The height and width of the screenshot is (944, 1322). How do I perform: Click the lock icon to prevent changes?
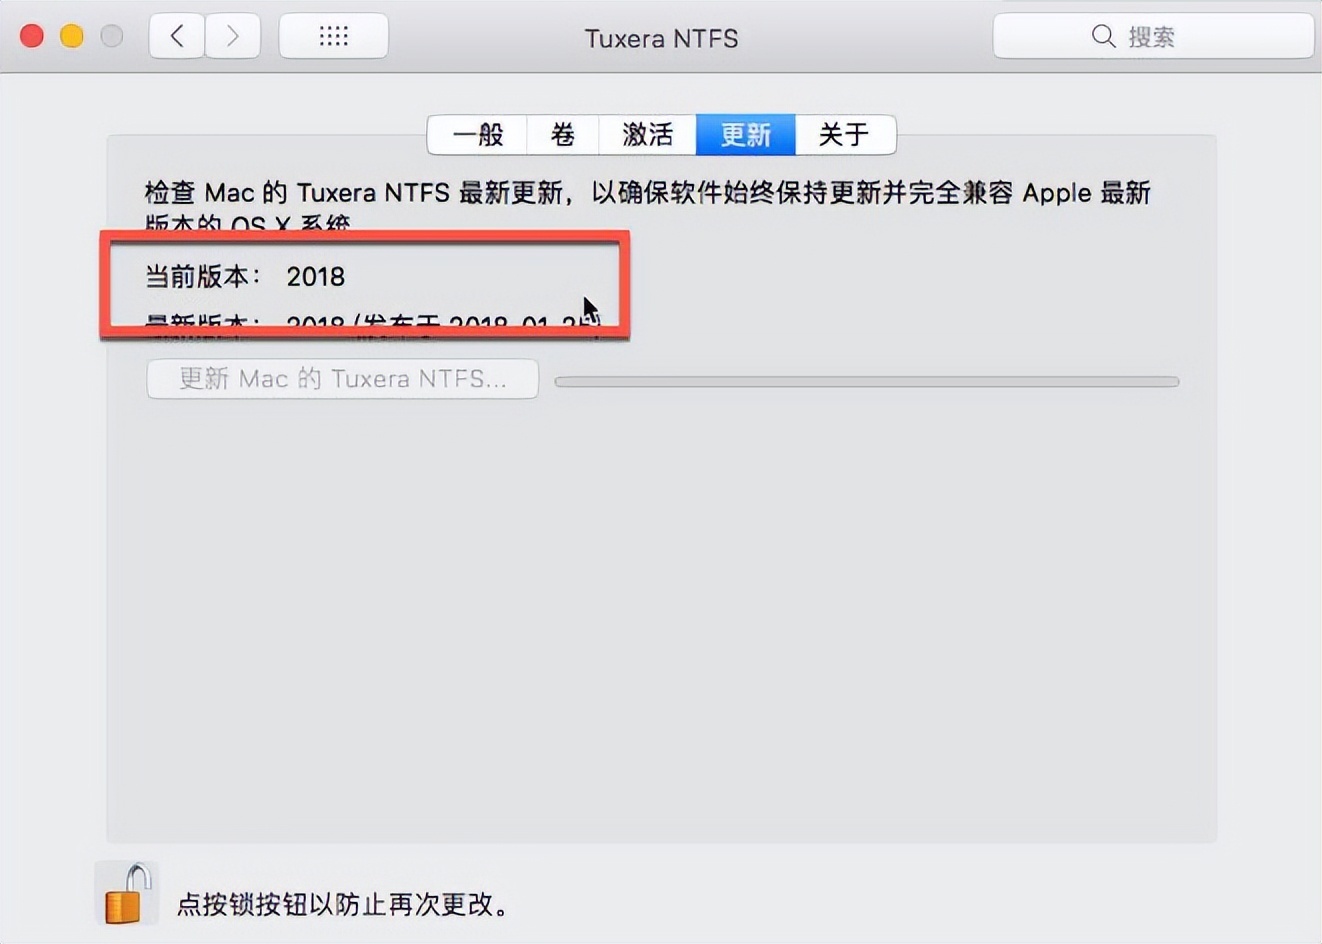coord(126,893)
